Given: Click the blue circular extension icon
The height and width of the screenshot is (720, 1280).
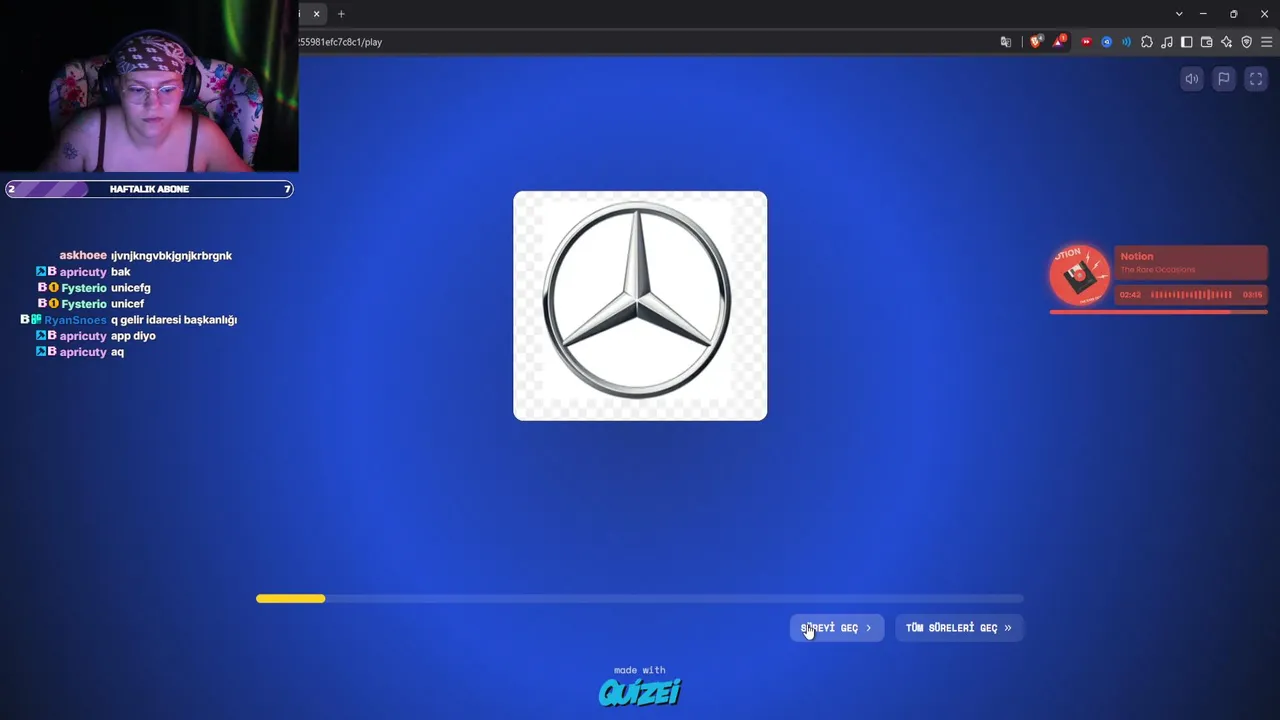Looking at the screenshot, I should pyautogui.click(x=1107, y=42).
